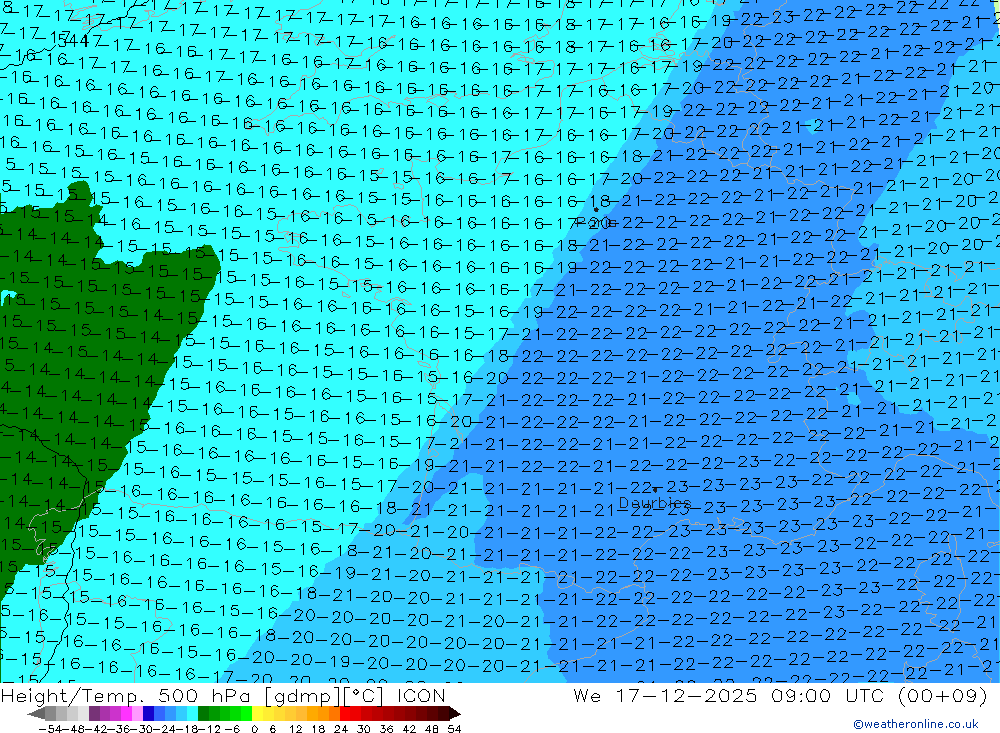The height and width of the screenshot is (733, 1000).
Task: Click the weatheronline.co.uk copyright link
Action: point(916,723)
